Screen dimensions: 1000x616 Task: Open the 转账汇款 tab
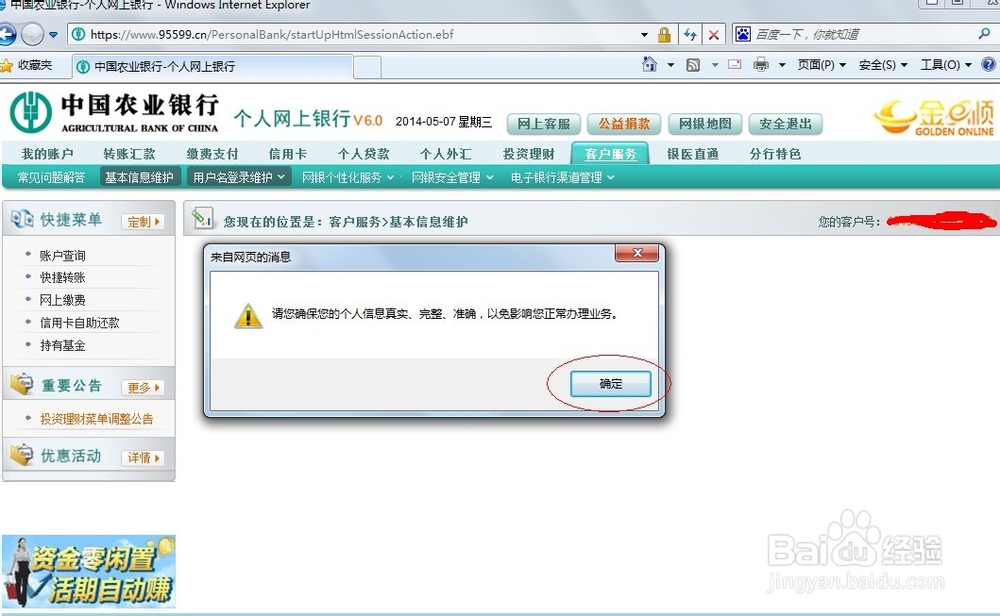coord(129,154)
